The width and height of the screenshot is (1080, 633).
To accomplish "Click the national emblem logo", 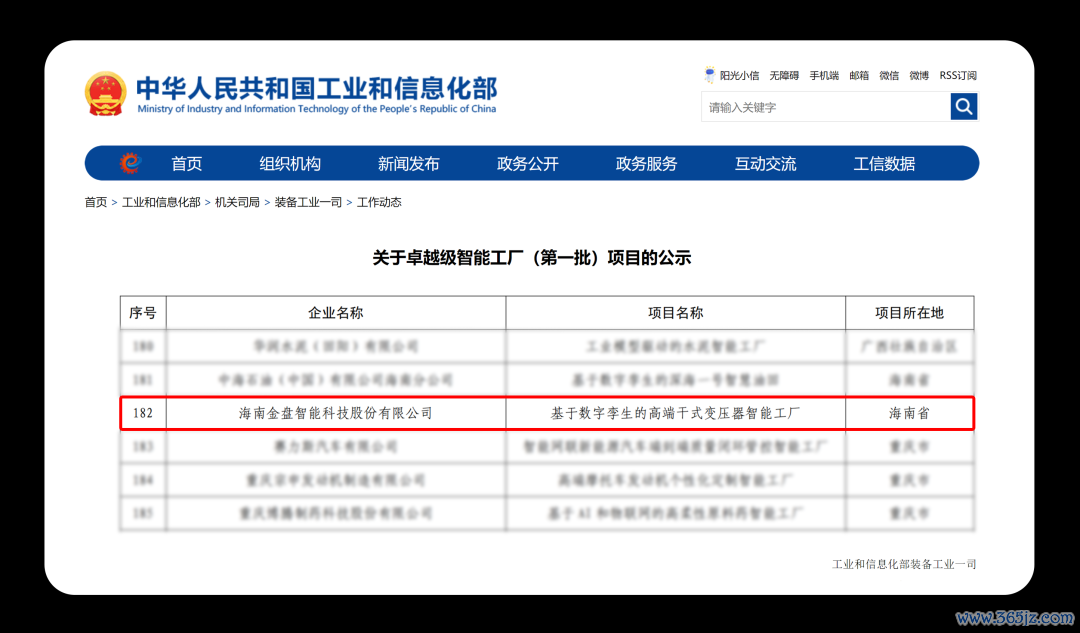I will coord(105,94).
